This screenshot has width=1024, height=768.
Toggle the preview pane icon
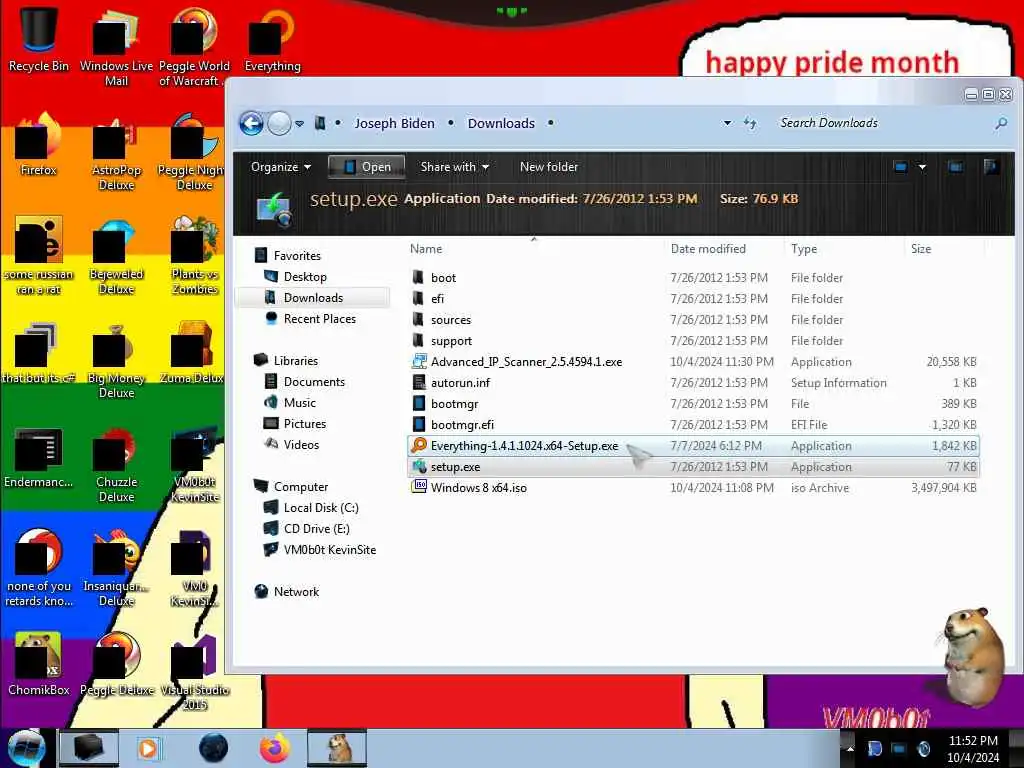click(955, 167)
